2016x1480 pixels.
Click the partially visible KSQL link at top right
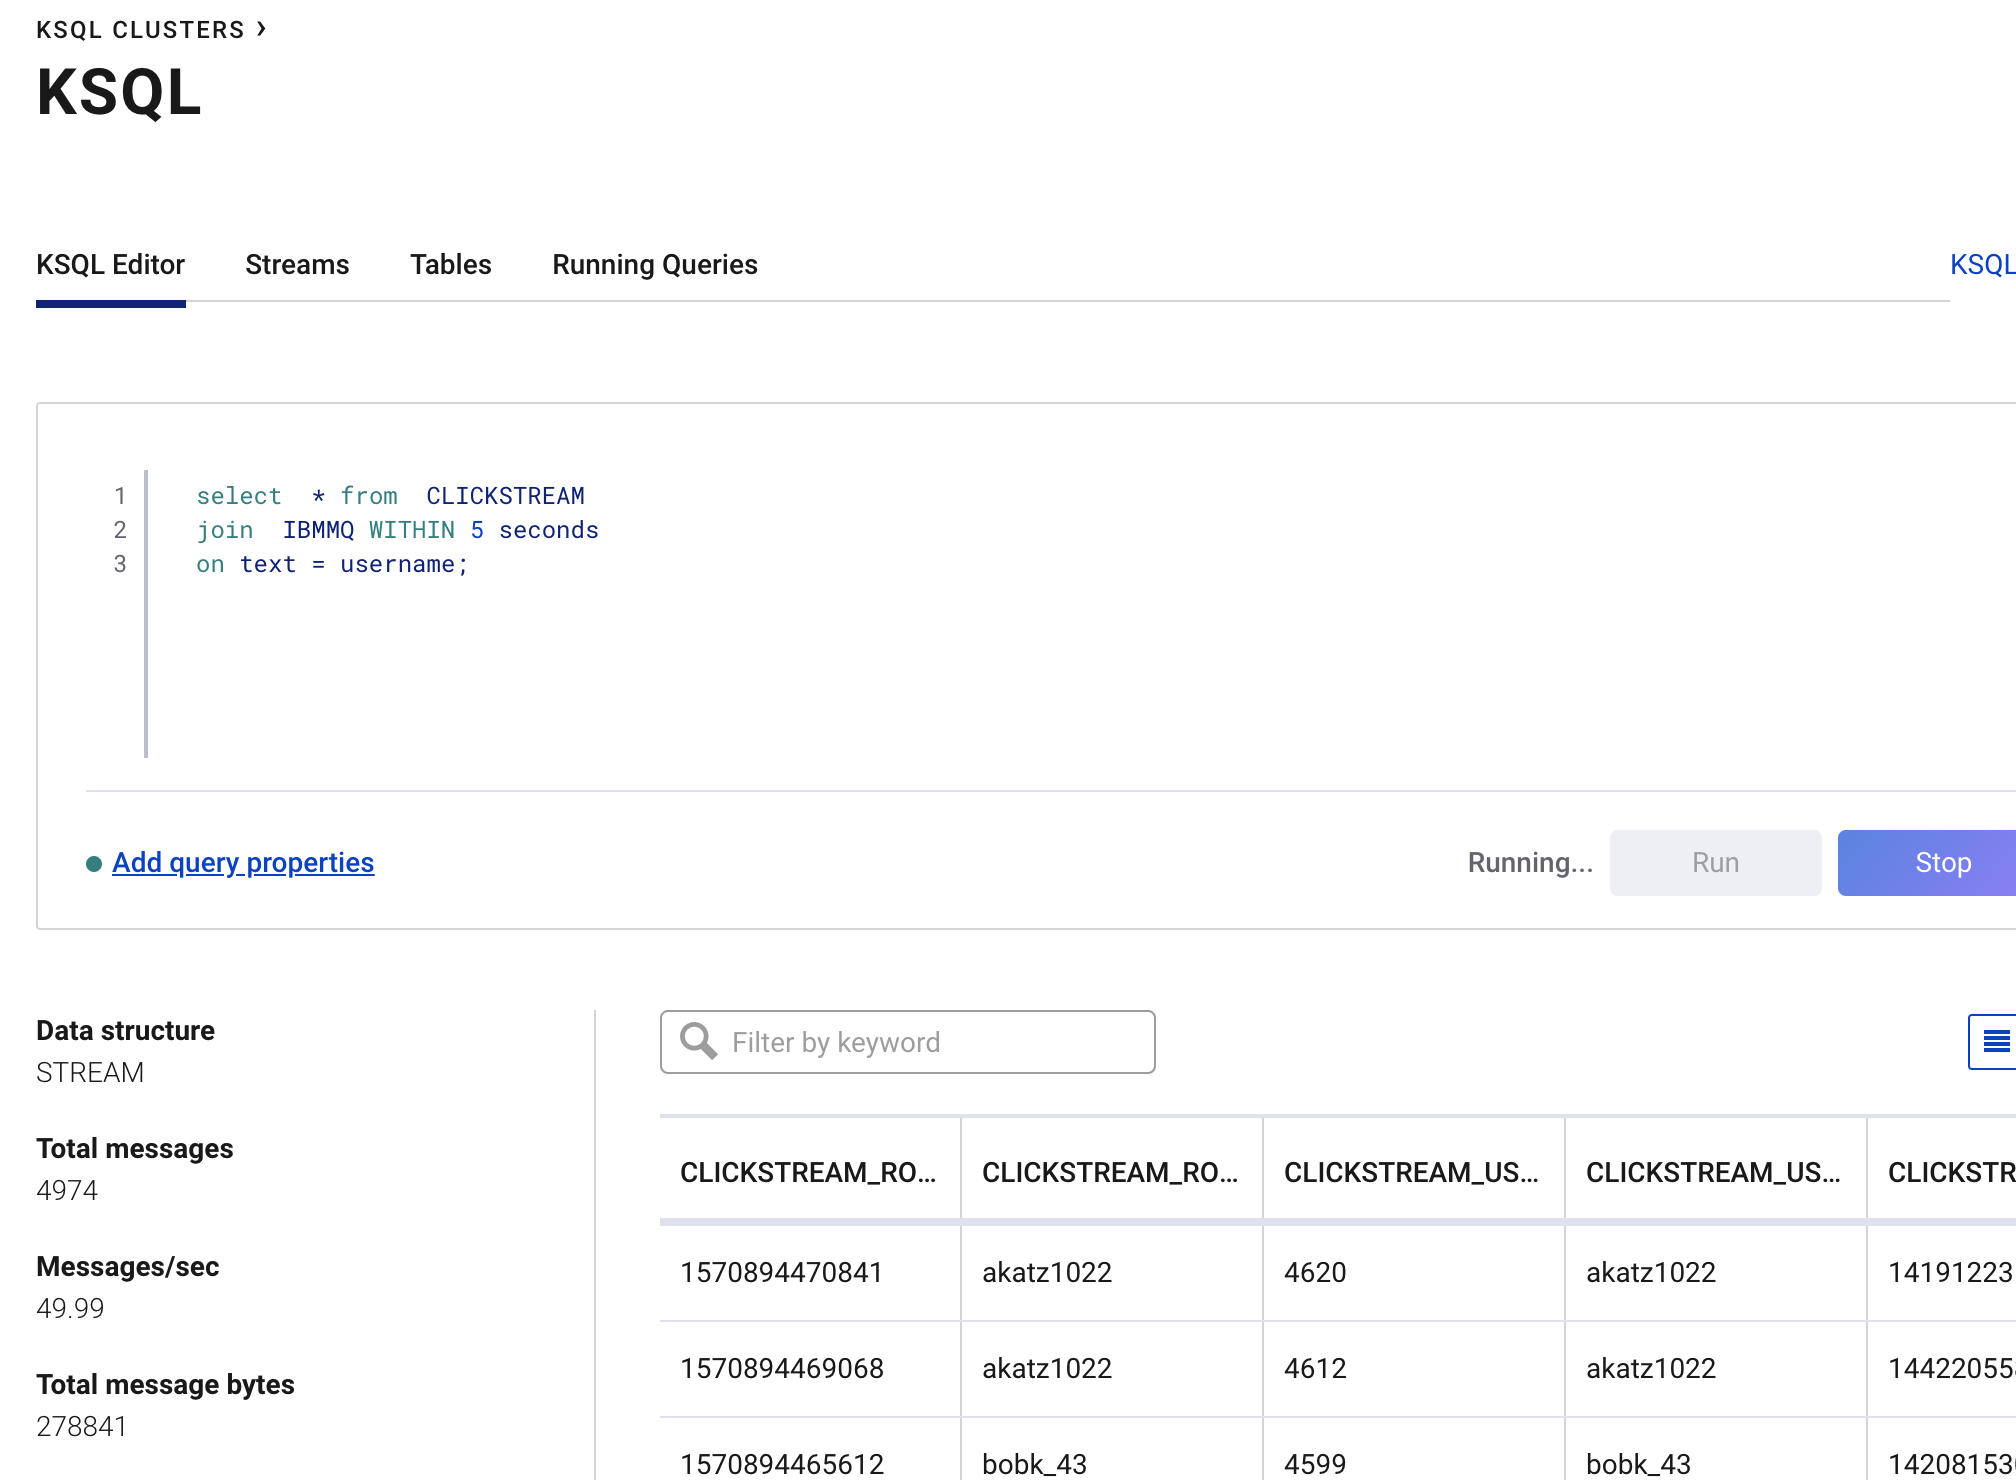click(1982, 265)
